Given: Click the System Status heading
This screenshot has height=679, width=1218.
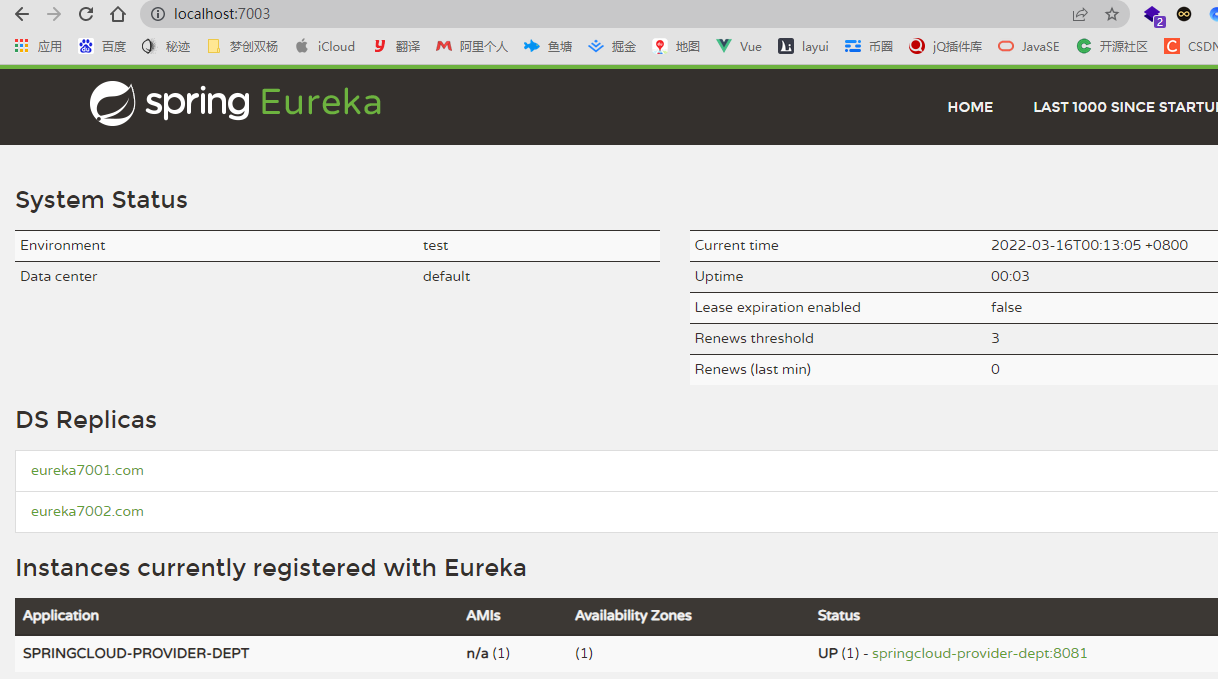Looking at the screenshot, I should point(102,200).
